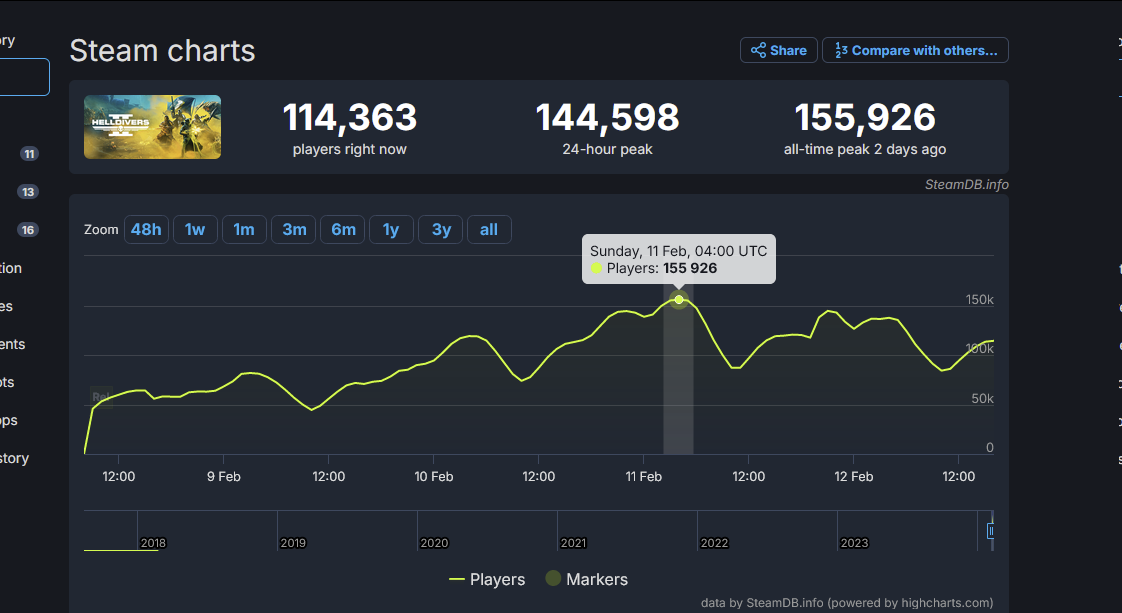The height and width of the screenshot is (613, 1122).
Task: Click the sidebar badge showing 13
Action: point(28,192)
